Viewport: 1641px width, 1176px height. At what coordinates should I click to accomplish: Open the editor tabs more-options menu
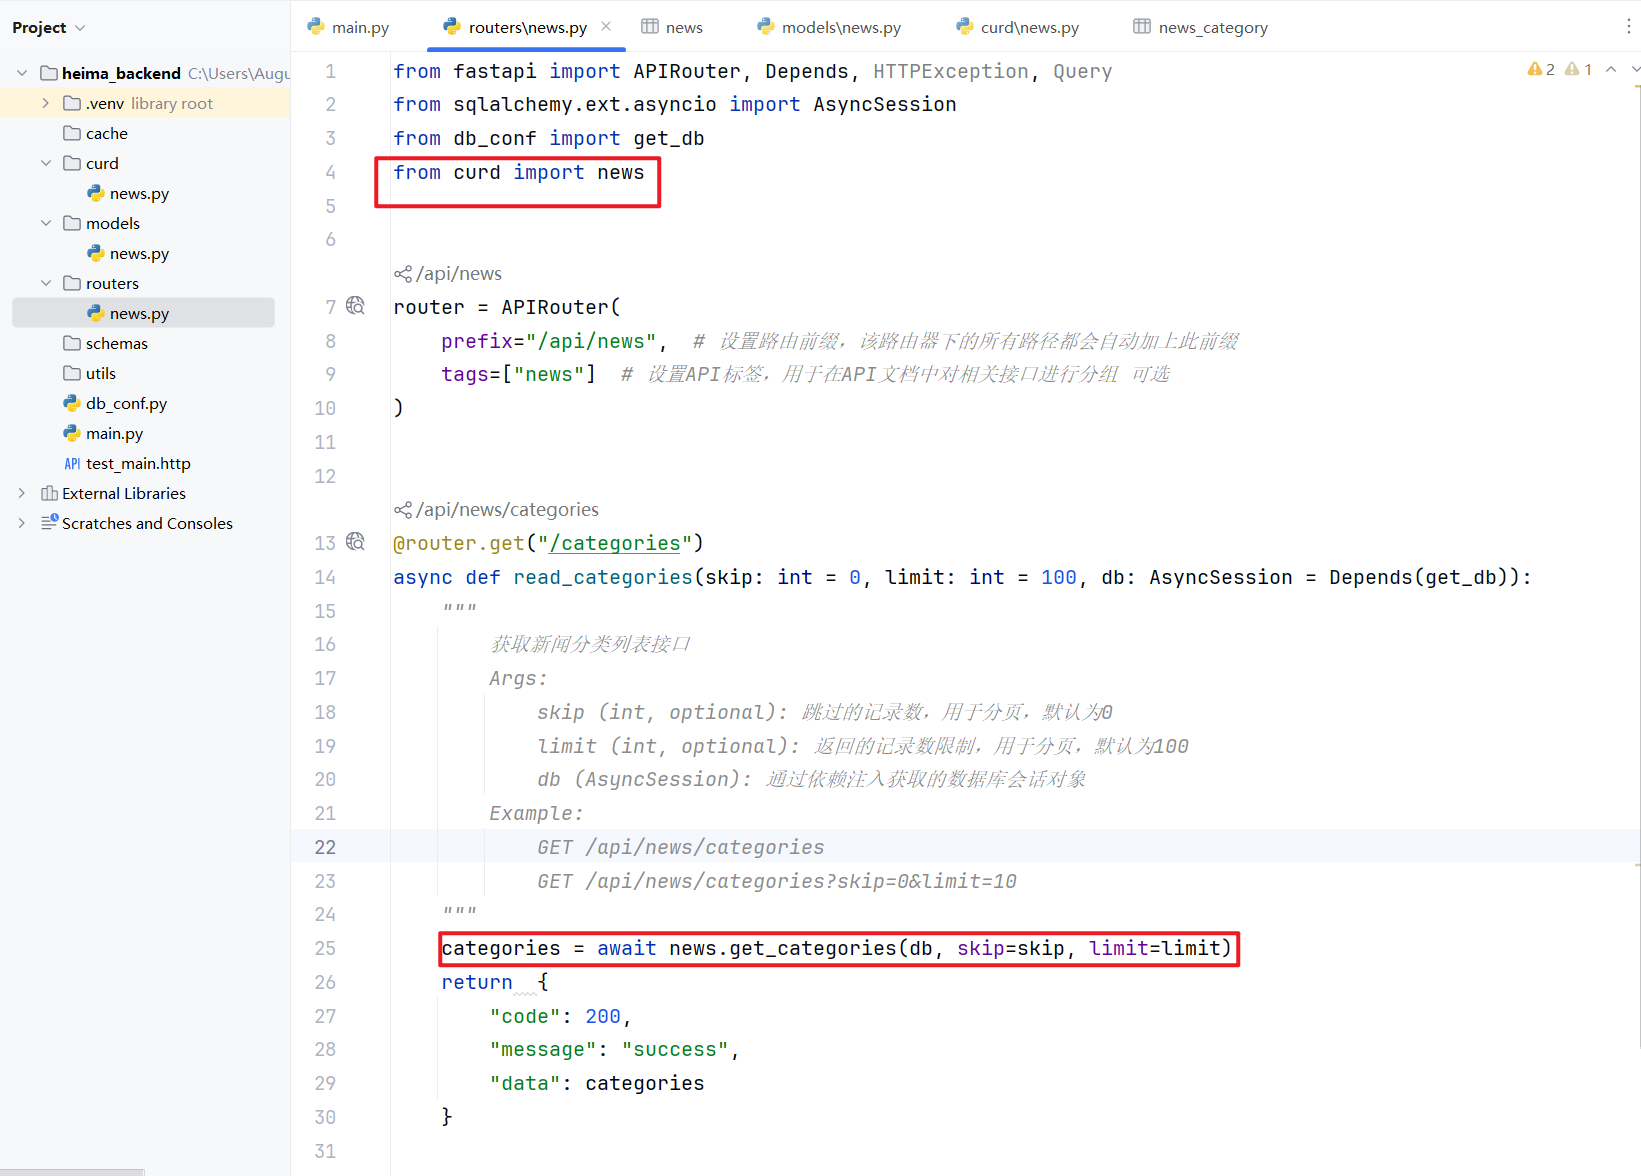coord(1628,27)
